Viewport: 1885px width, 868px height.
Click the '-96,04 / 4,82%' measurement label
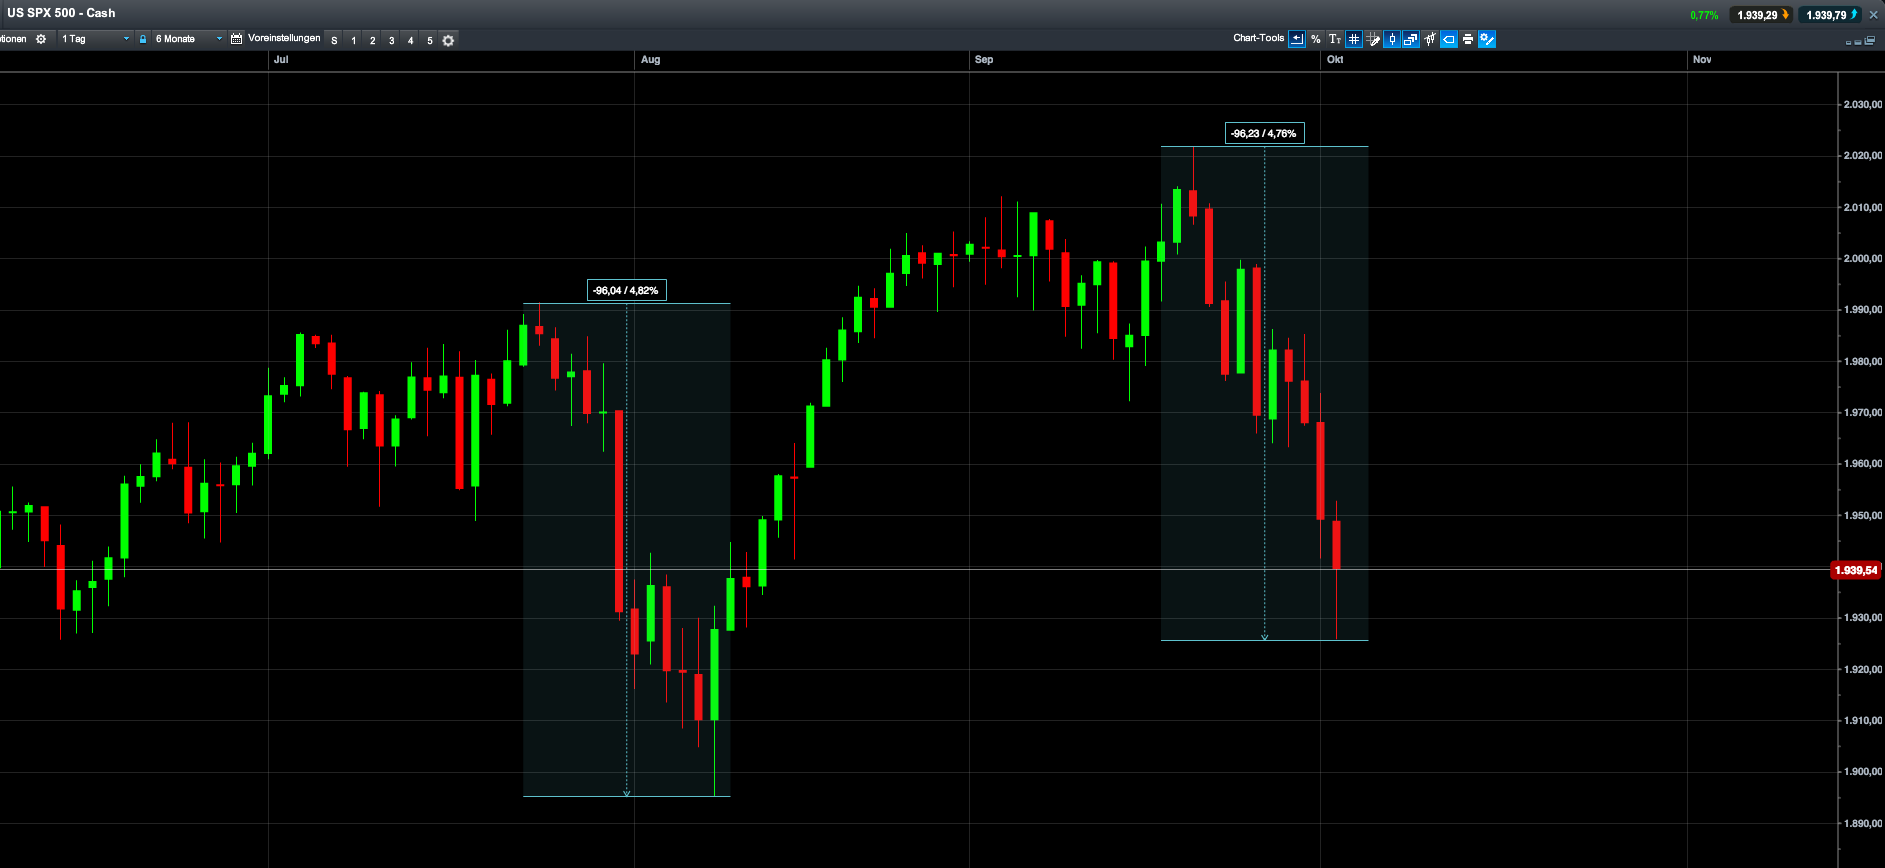click(626, 291)
